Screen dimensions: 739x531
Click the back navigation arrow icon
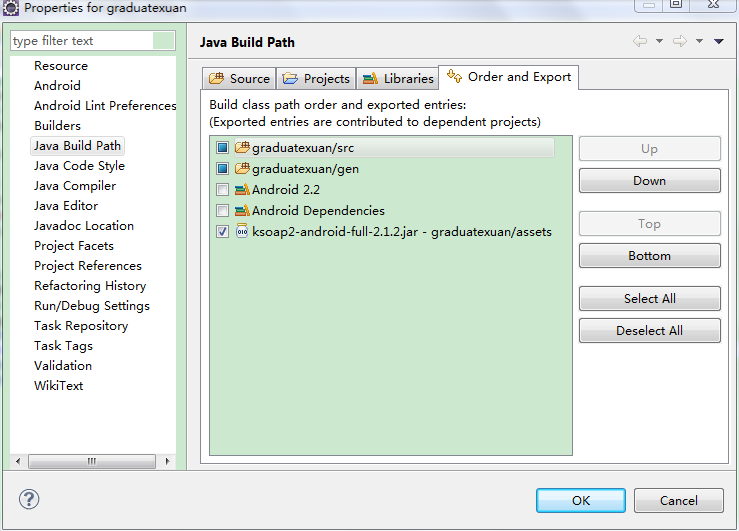640,41
